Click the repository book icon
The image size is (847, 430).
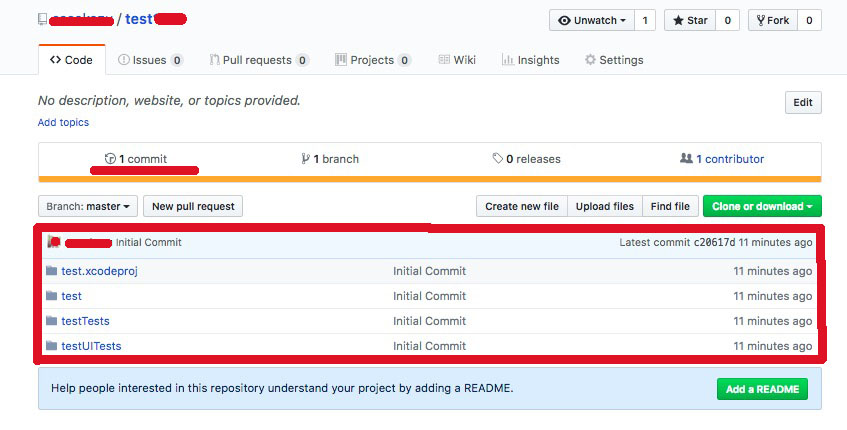coord(42,19)
